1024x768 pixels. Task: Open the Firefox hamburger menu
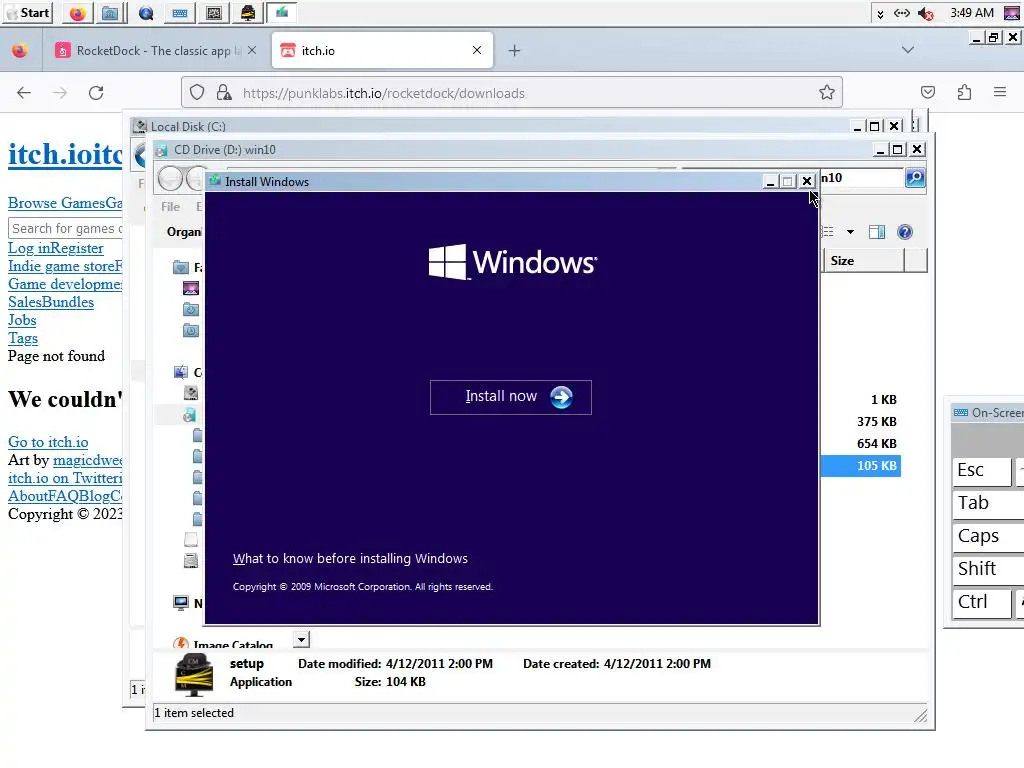1000,93
